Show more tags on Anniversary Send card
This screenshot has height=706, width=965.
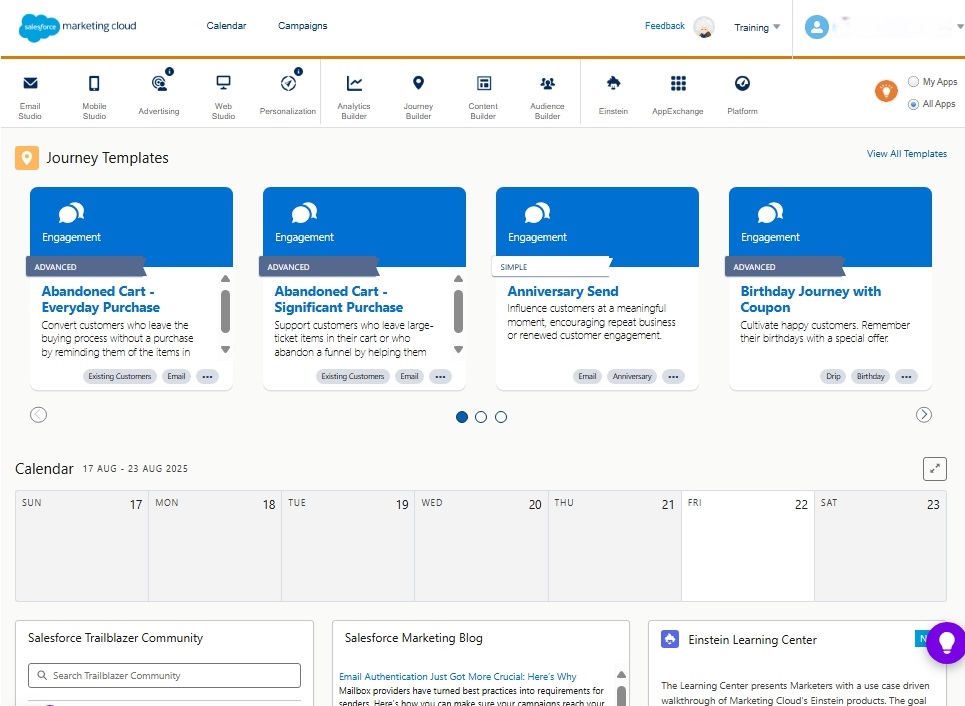coord(673,377)
